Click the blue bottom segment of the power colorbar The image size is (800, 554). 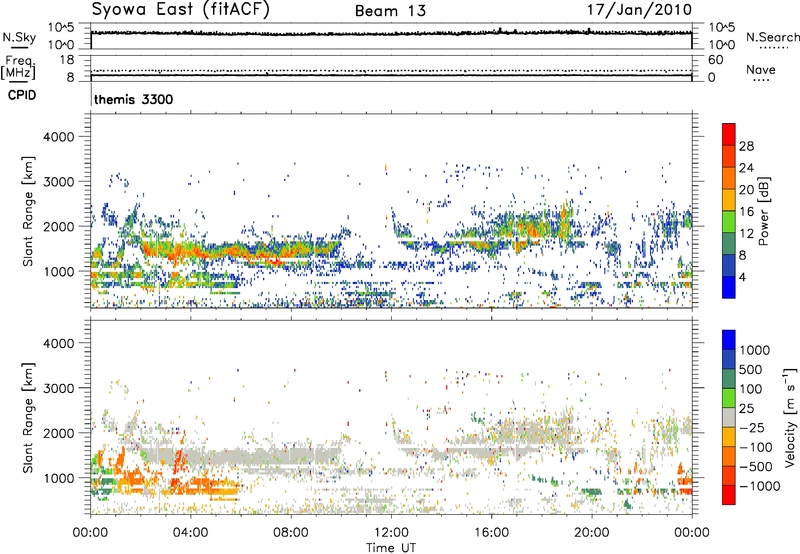coord(729,287)
